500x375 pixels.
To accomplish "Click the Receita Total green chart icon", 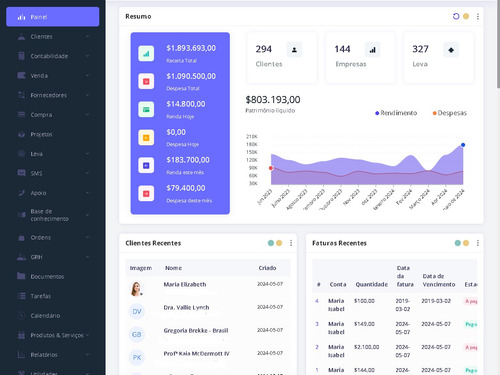I will (146, 54).
